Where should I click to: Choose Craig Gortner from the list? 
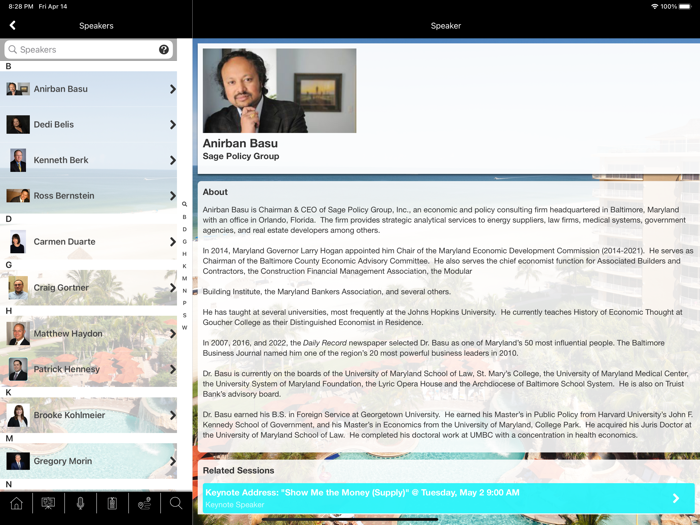88,288
